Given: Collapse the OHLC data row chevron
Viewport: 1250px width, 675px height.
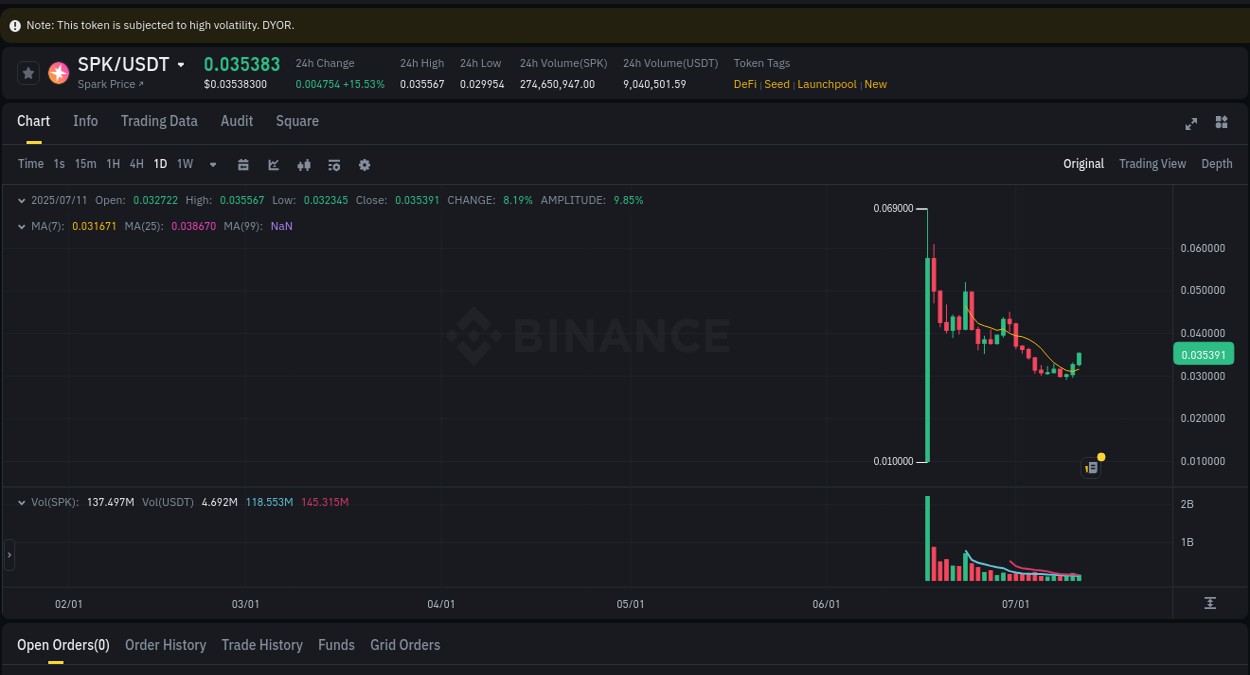Looking at the screenshot, I should (x=22, y=200).
